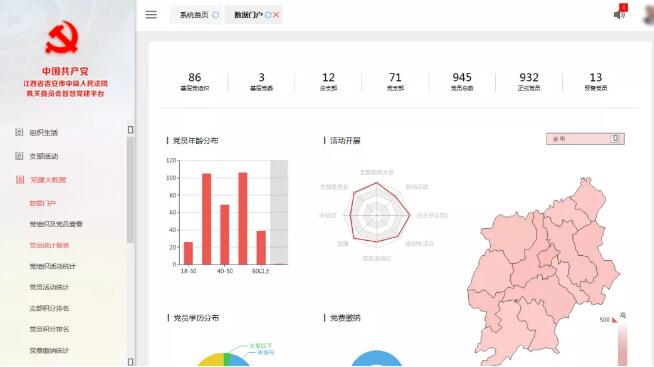Click the 40-50 age bar in chart

[x=225, y=234]
